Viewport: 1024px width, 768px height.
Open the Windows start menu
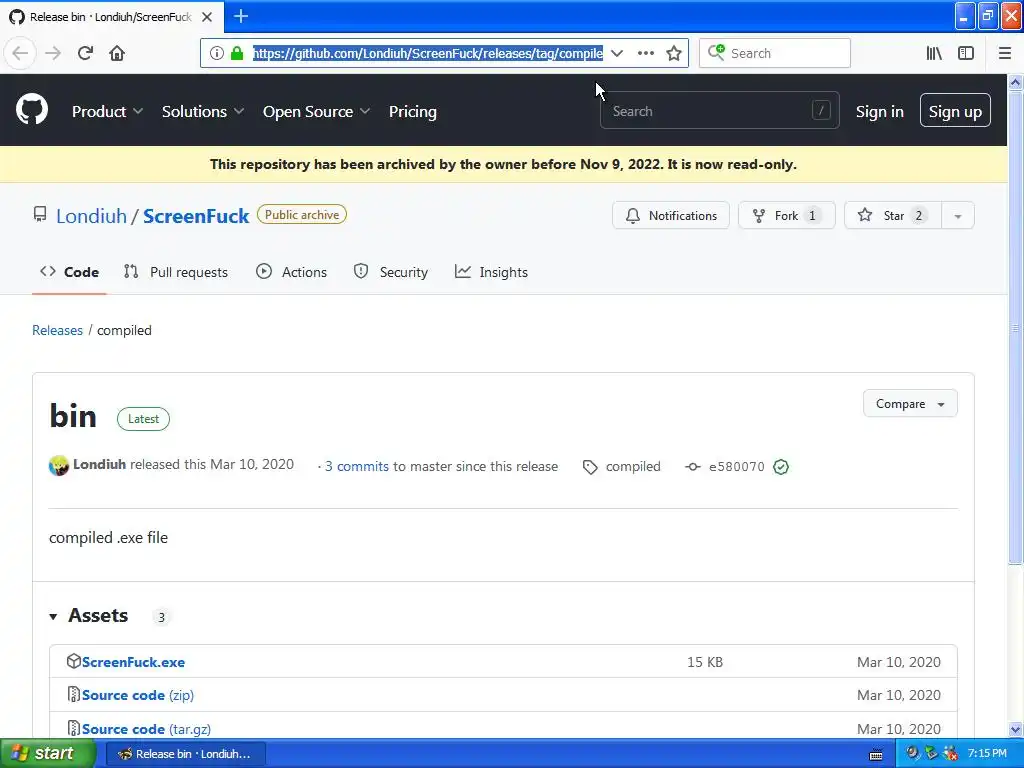pos(48,753)
